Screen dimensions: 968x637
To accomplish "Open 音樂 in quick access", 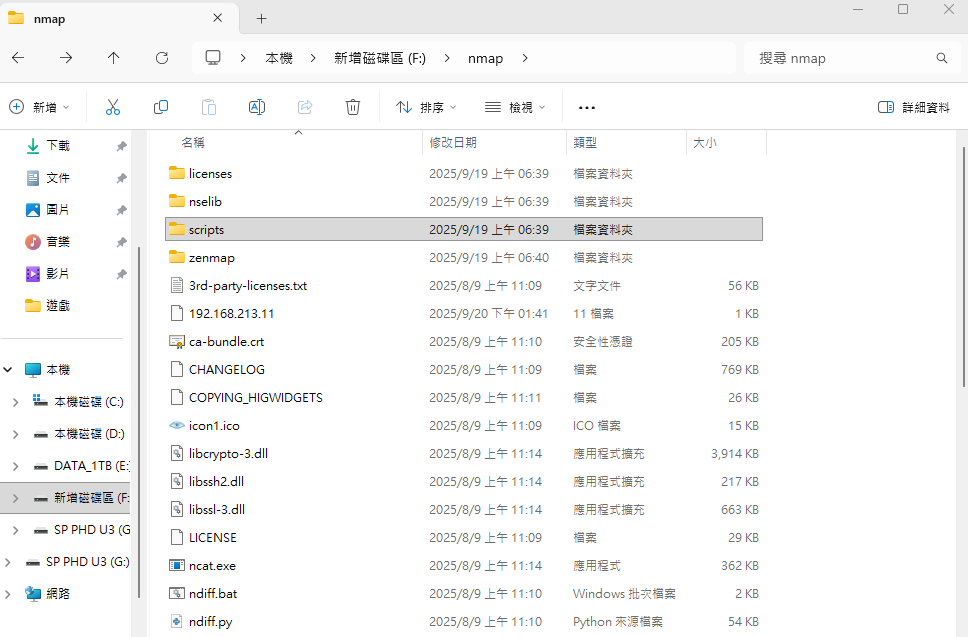I will tap(57, 242).
